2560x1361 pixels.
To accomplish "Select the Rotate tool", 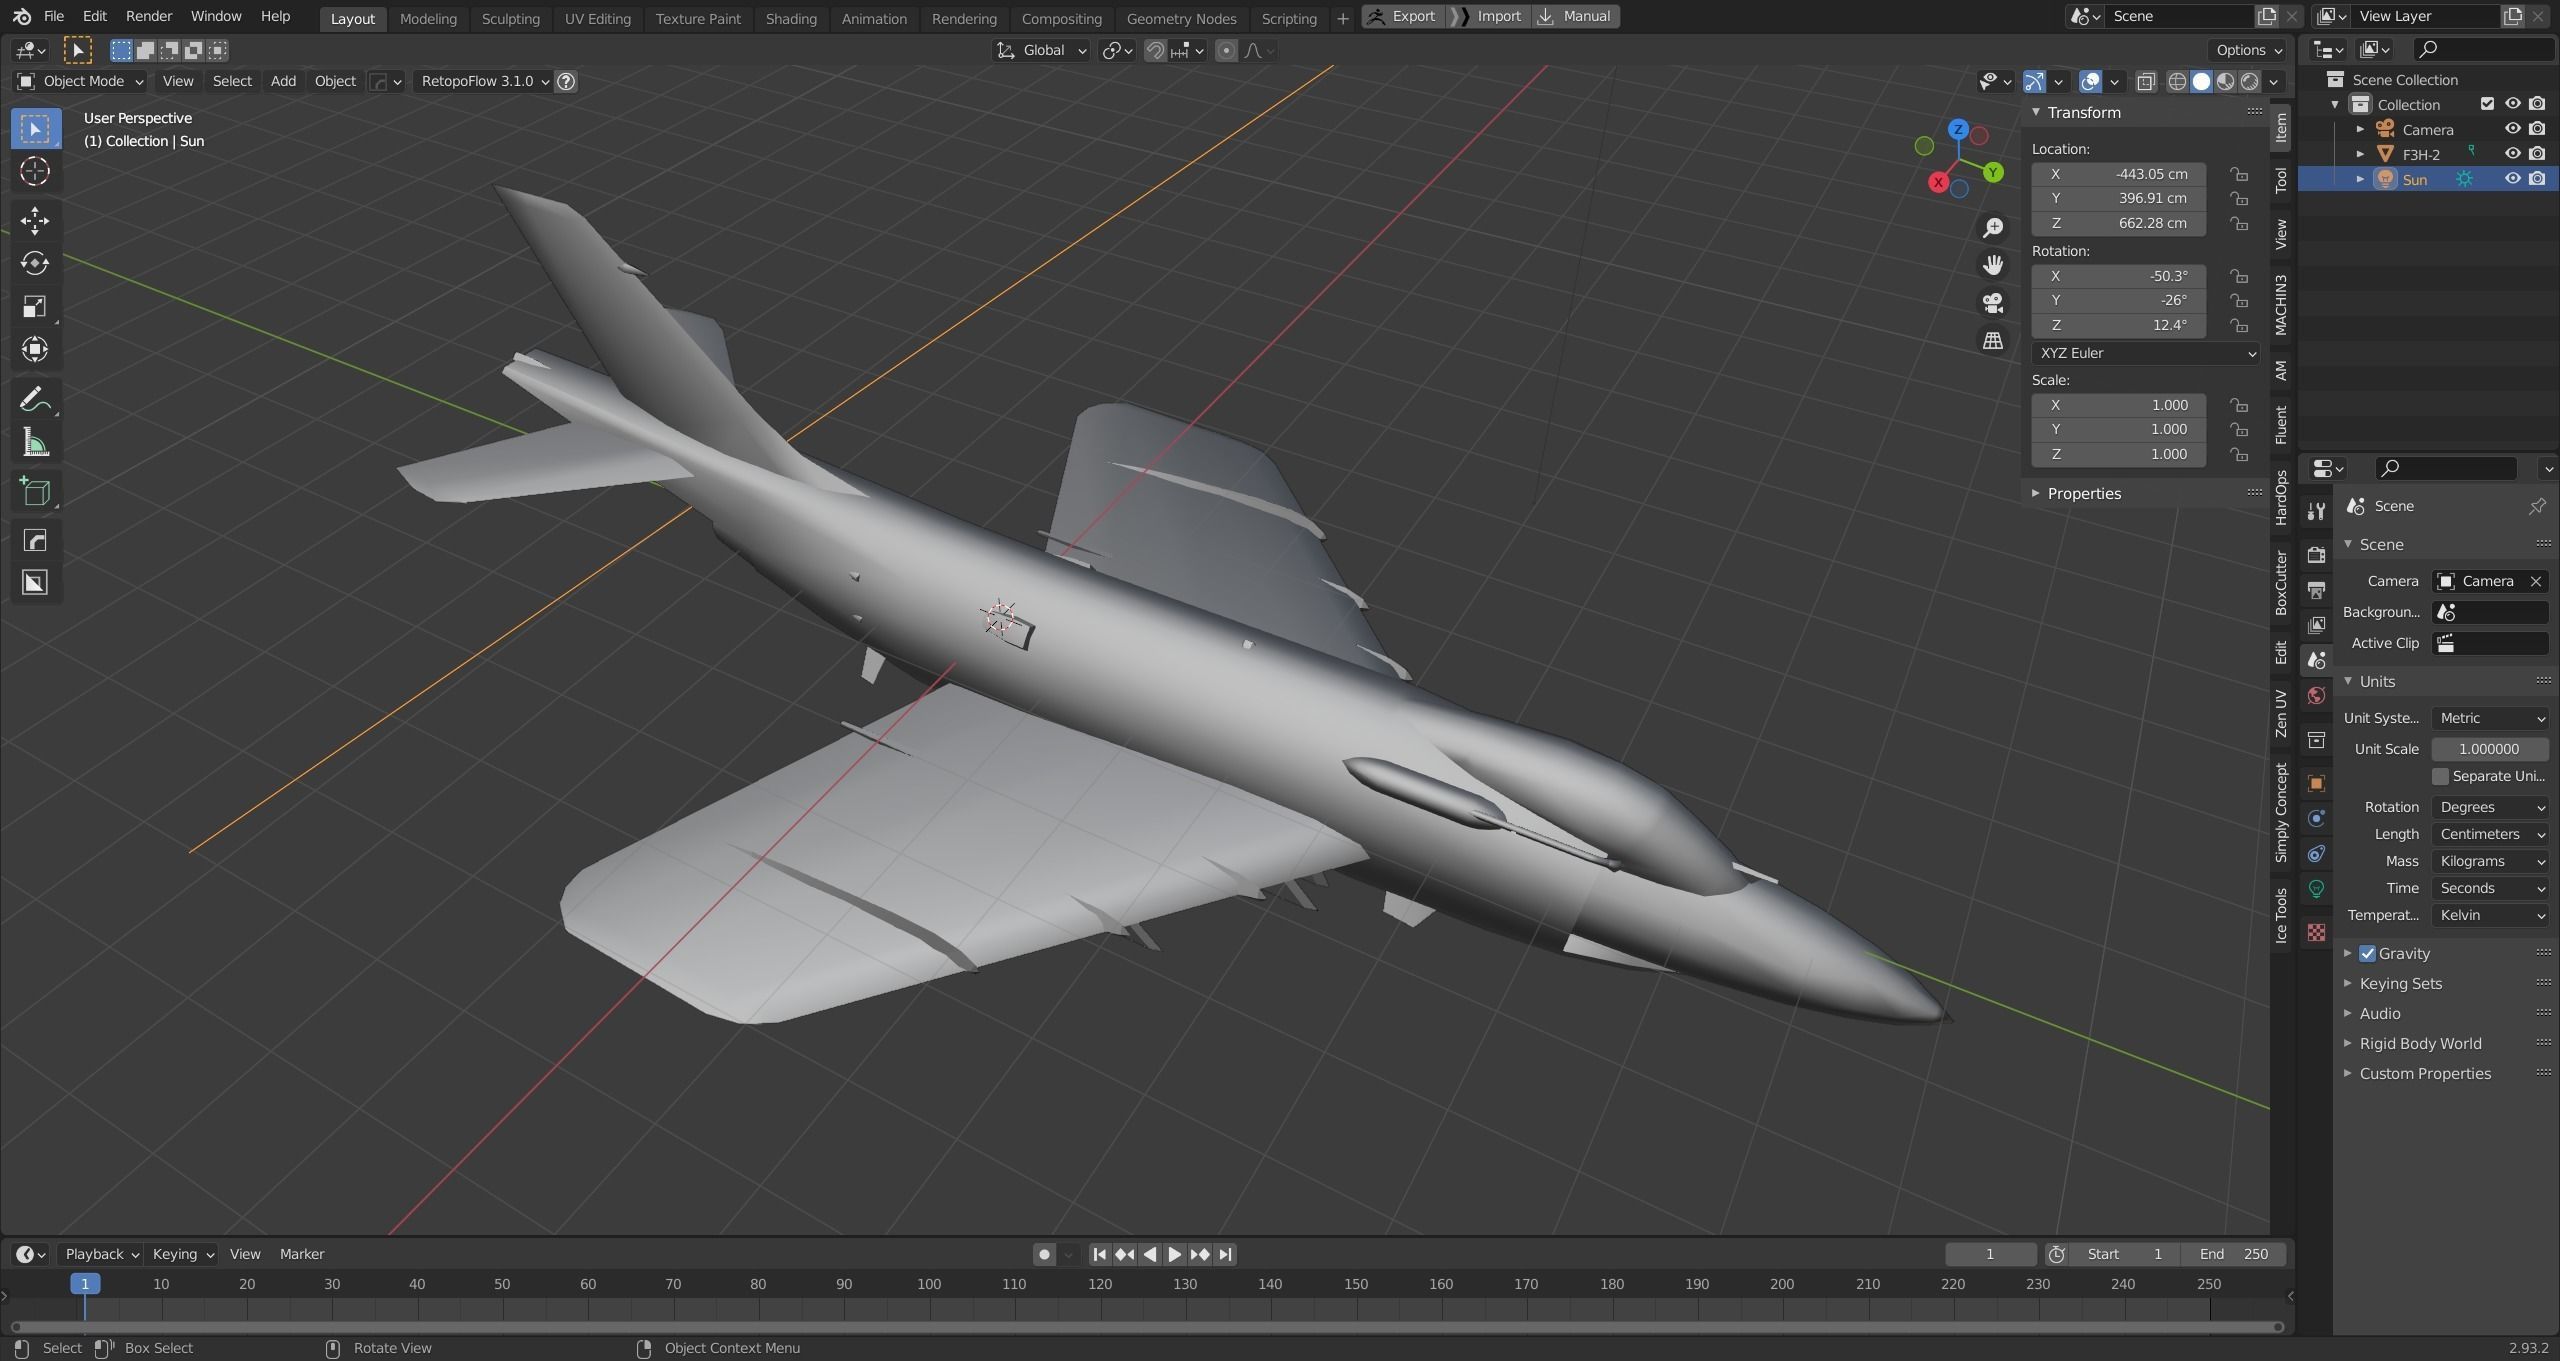I will [x=35, y=264].
